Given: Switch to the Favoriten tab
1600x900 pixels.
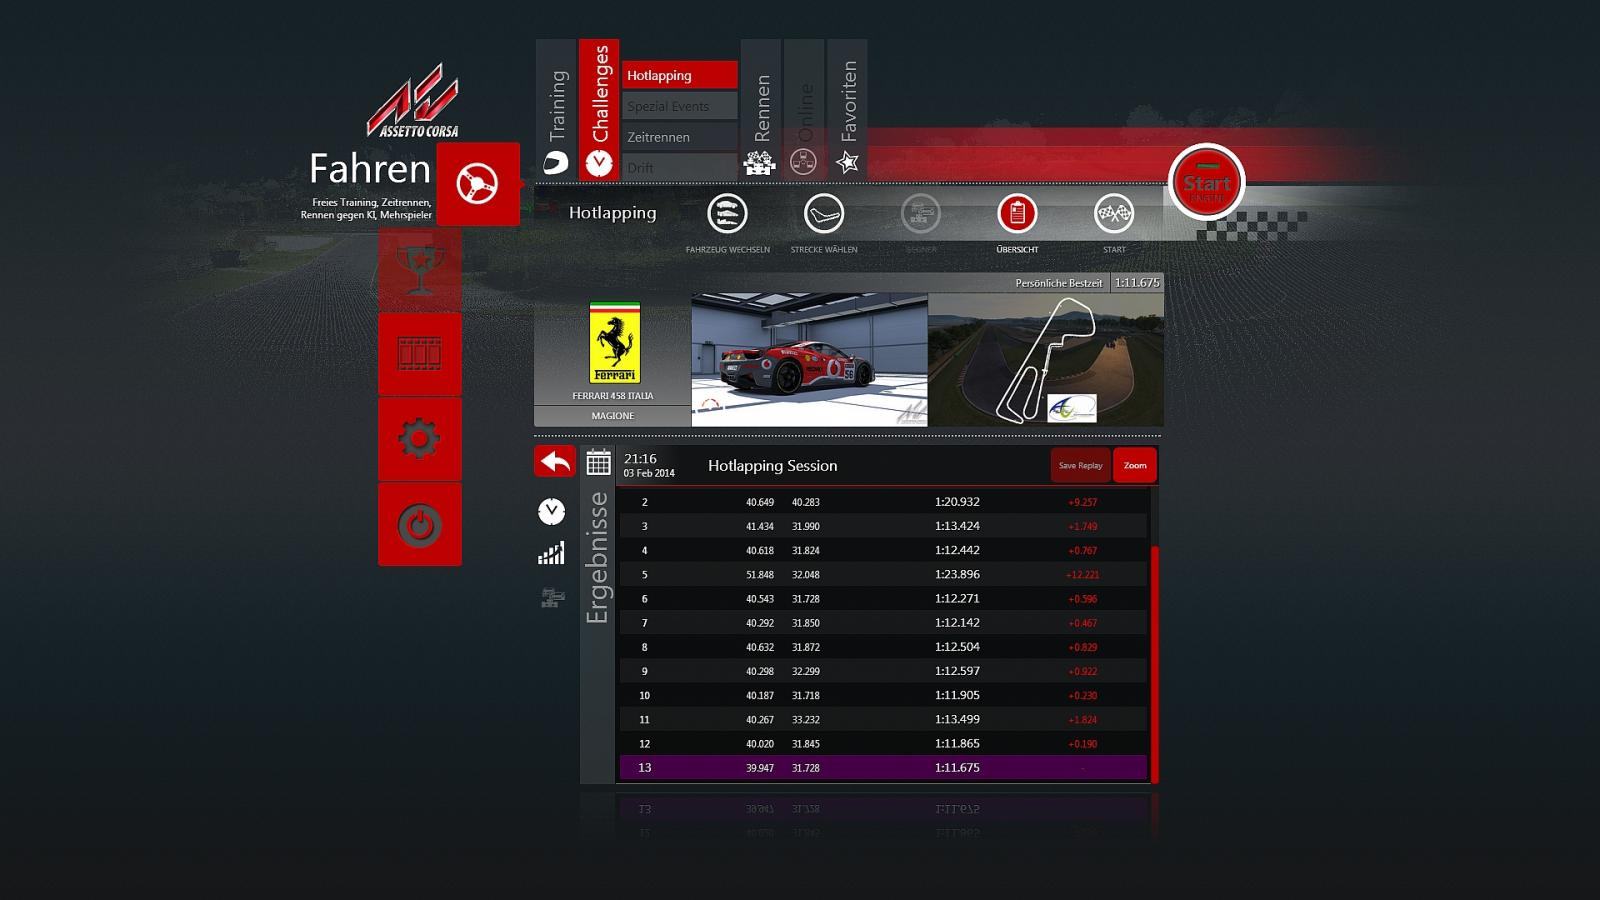Looking at the screenshot, I should point(847,110).
